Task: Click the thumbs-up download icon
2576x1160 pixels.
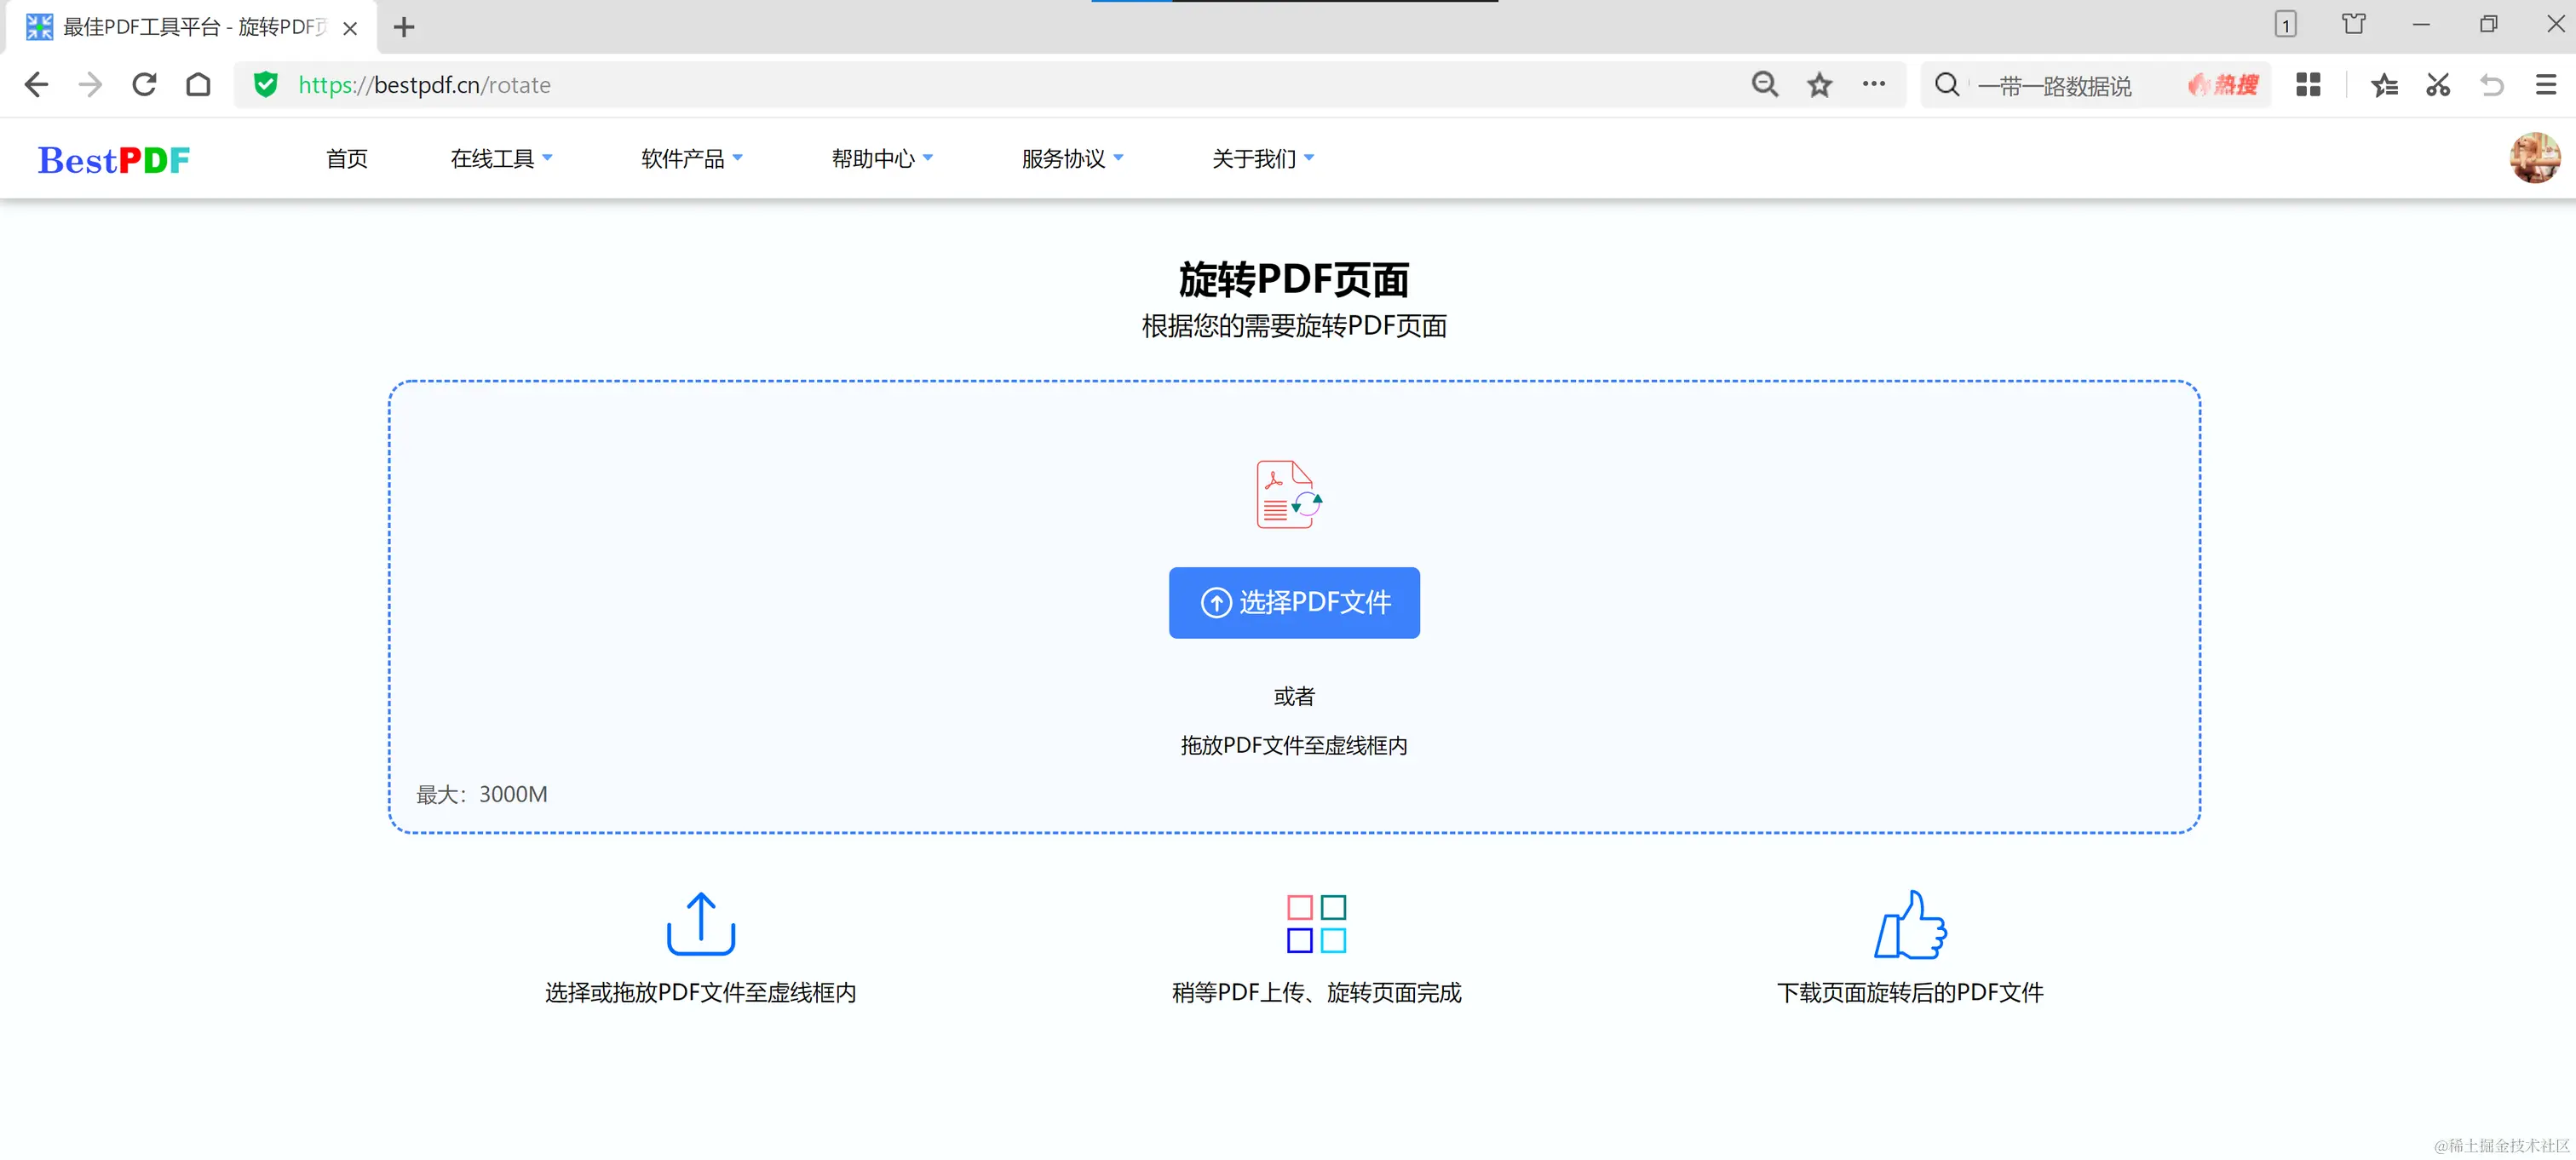Action: click(x=1909, y=924)
